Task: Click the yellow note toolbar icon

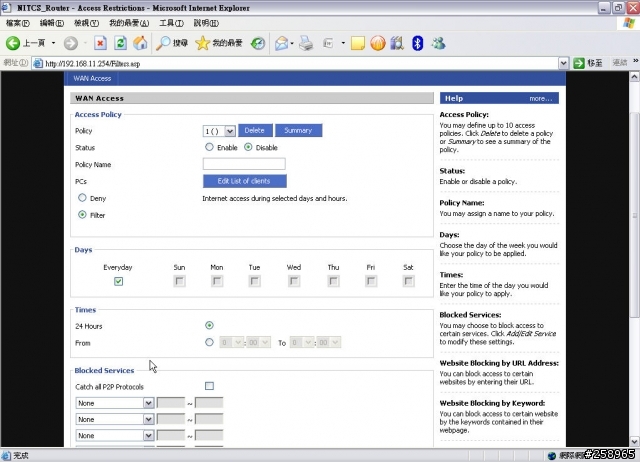Action: (x=358, y=43)
